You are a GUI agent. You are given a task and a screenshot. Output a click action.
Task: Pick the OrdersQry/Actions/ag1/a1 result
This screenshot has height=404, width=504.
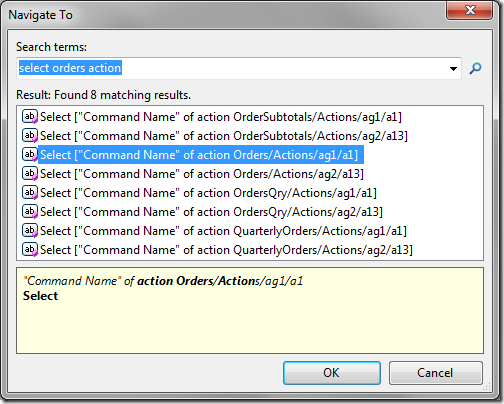(208, 193)
